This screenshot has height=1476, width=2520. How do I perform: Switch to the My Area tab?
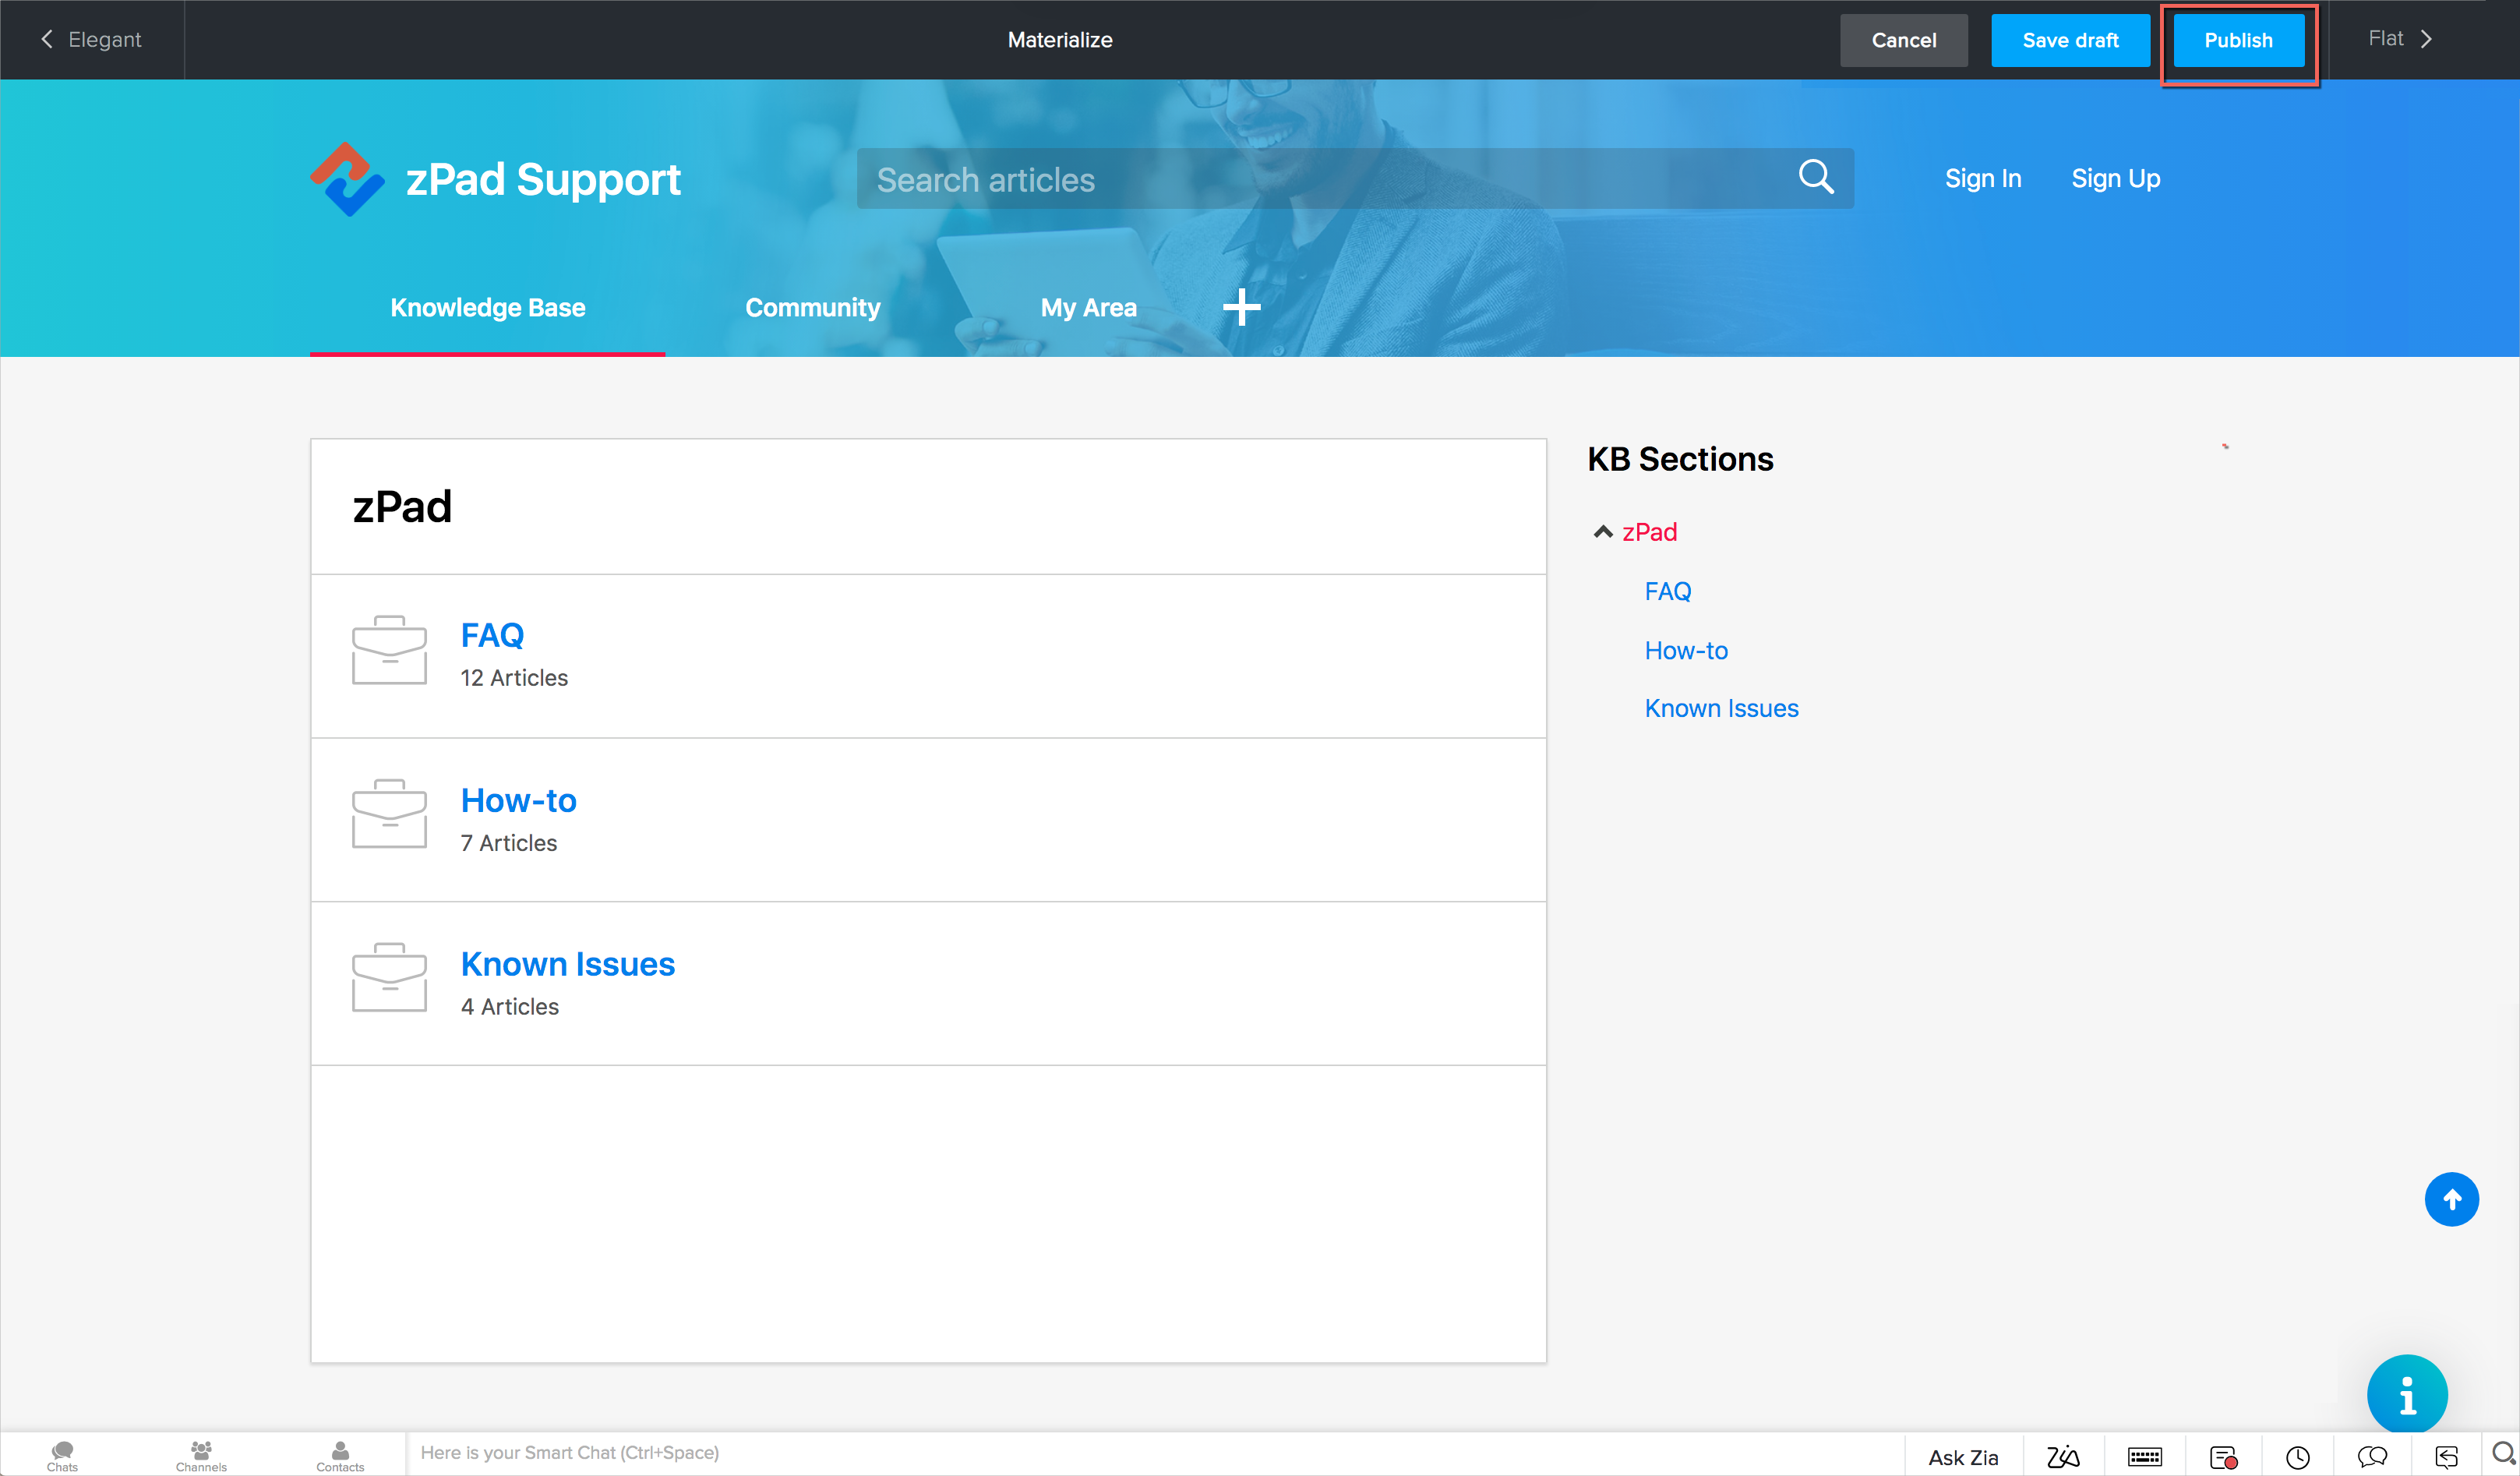[1088, 307]
